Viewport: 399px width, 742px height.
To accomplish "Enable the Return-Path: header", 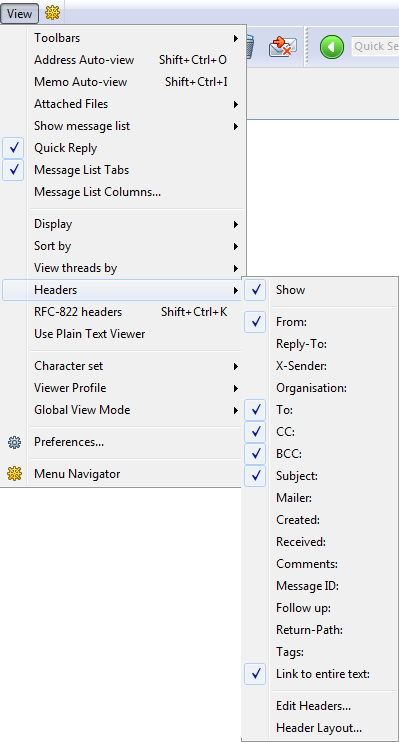I will [x=320, y=630].
